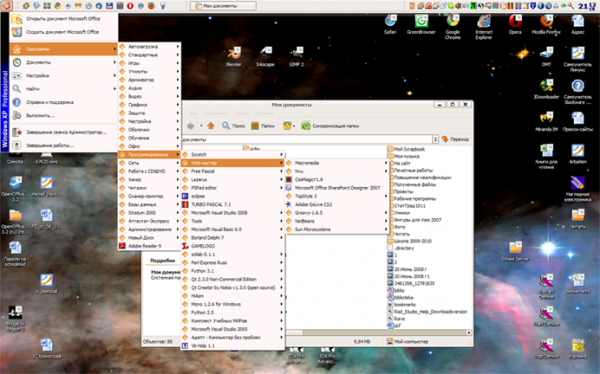Click the clock in the top panel tray
This screenshot has width=600, height=374.
coord(587,6)
